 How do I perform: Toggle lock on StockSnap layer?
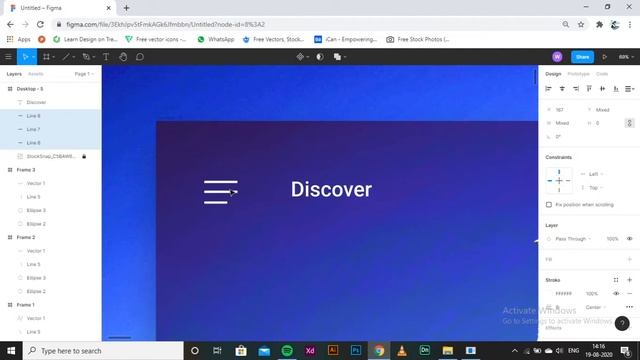tap(84, 156)
